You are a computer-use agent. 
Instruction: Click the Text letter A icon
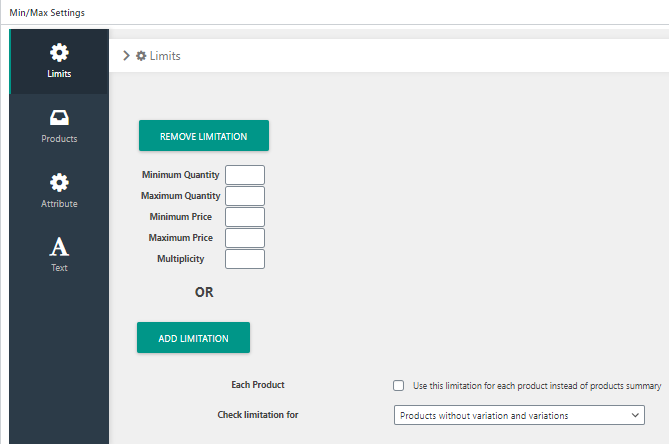point(59,247)
